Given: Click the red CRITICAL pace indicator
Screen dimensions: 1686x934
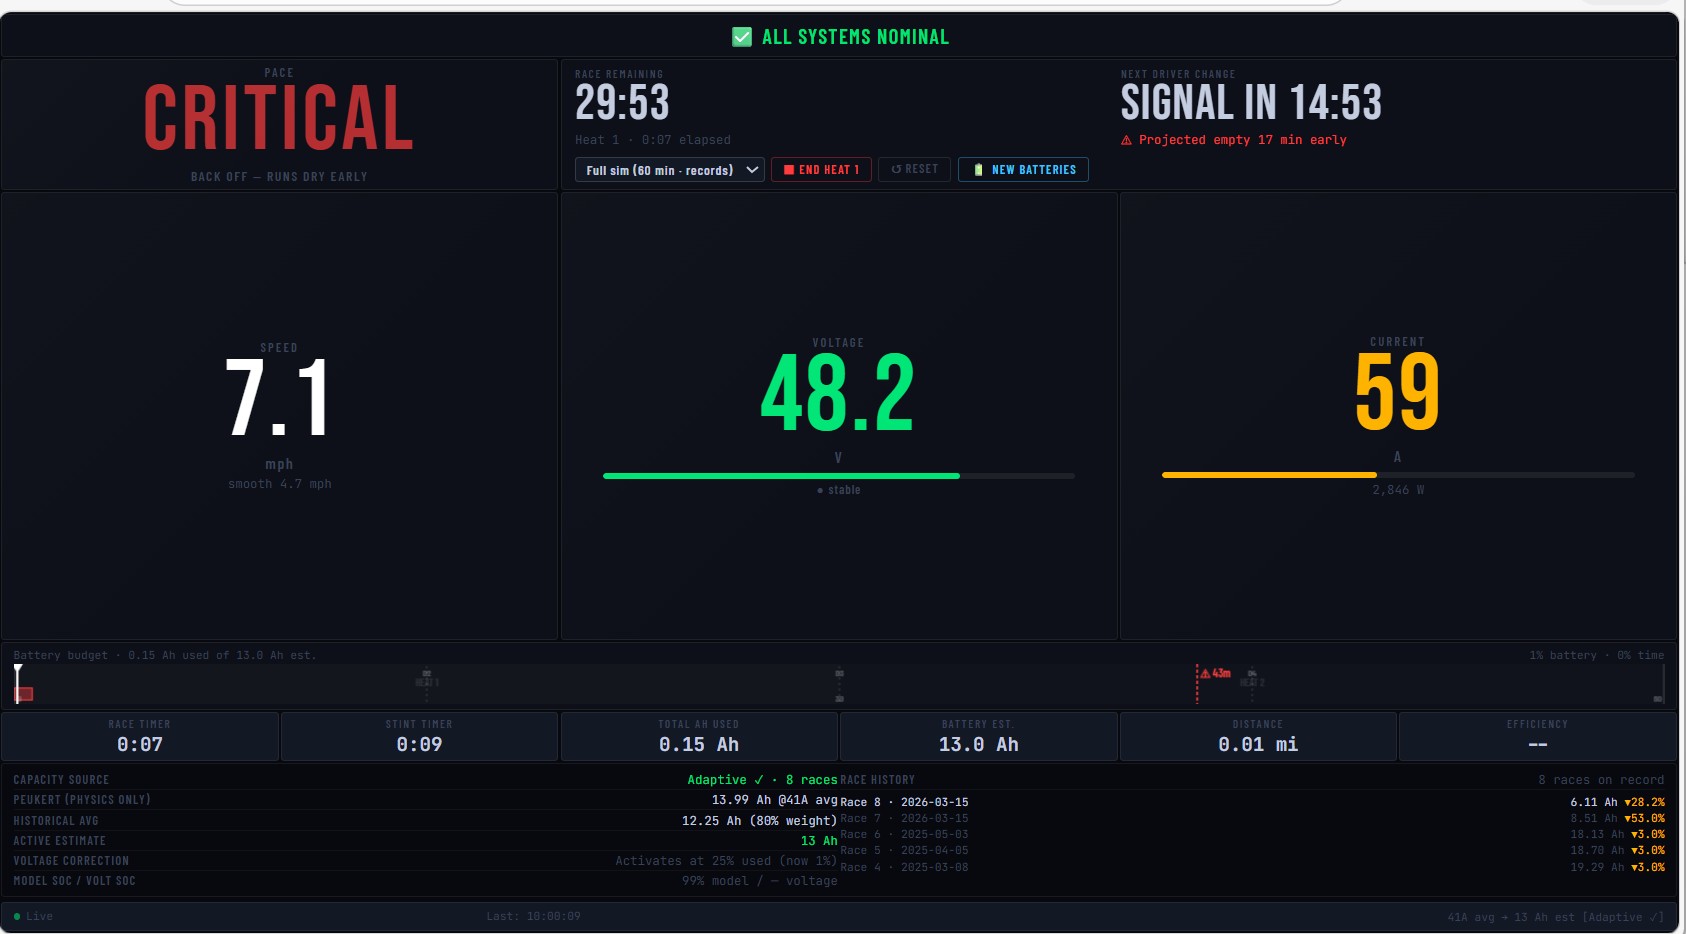Looking at the screenshot, I should point(279,118).
